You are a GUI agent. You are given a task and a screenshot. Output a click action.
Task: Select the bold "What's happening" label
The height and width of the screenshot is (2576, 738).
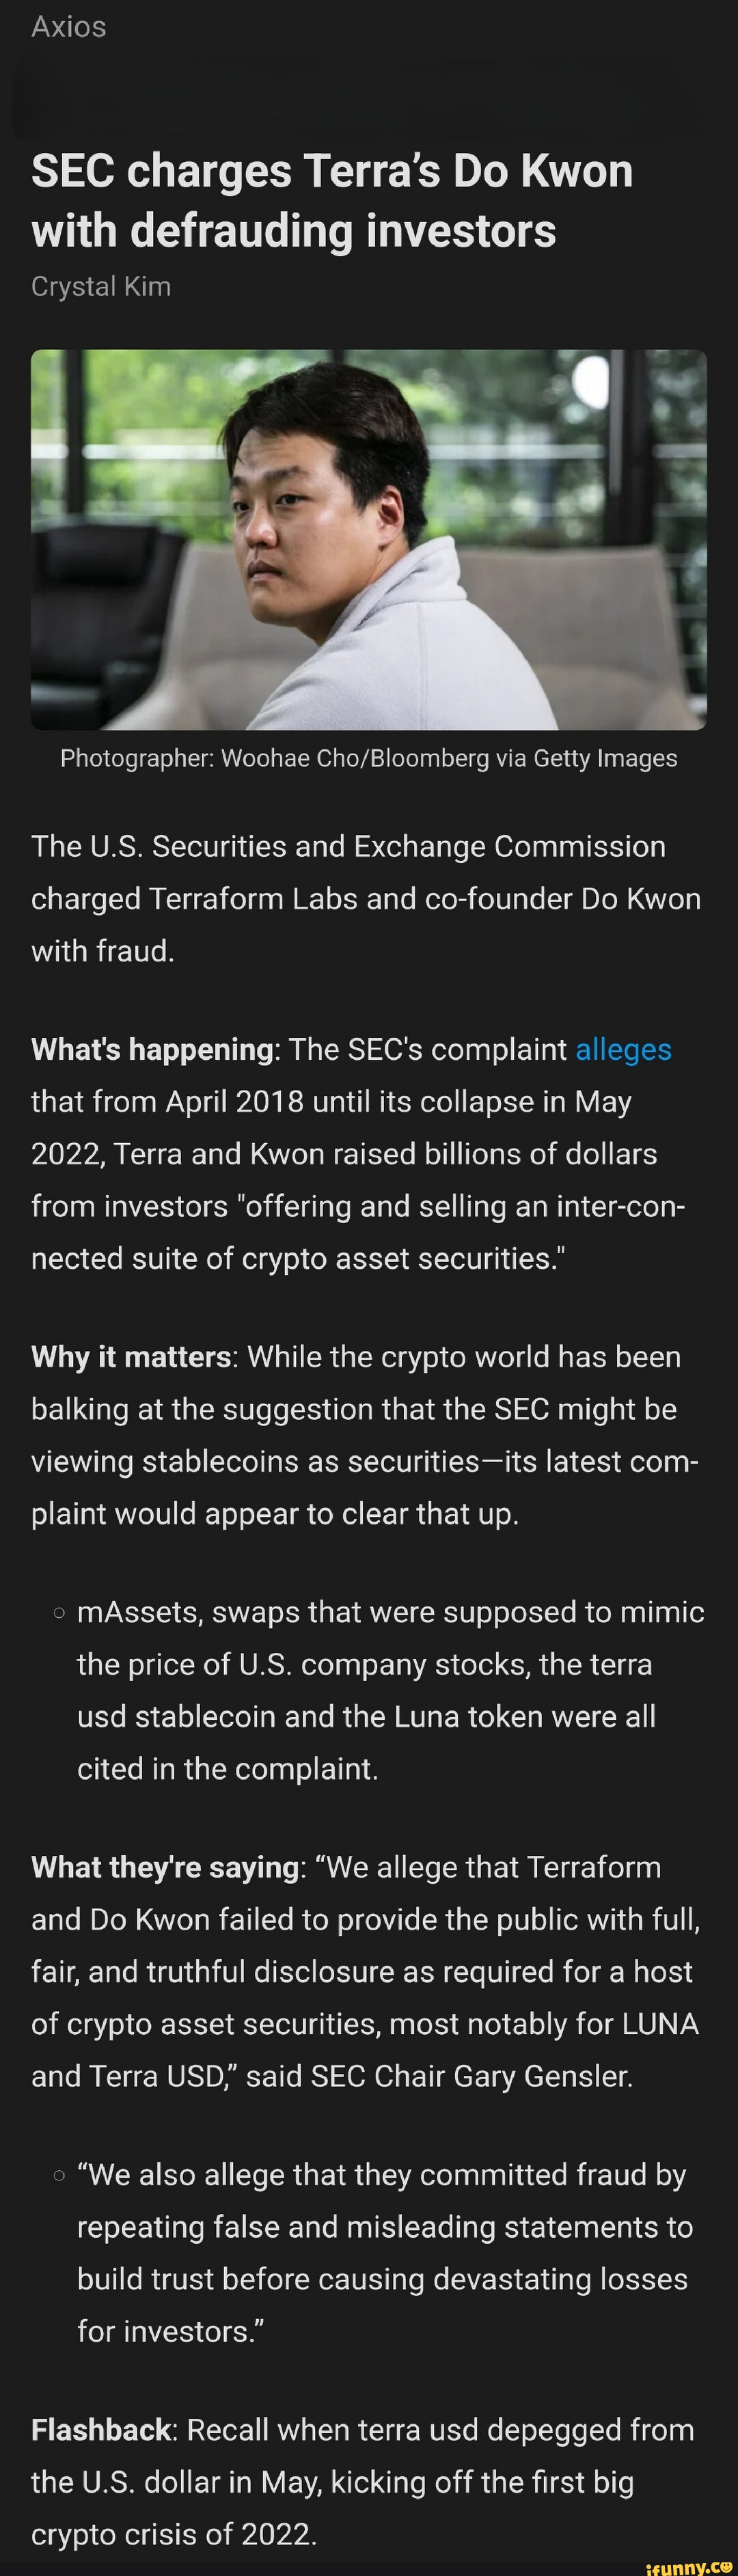coord(152,1049)
